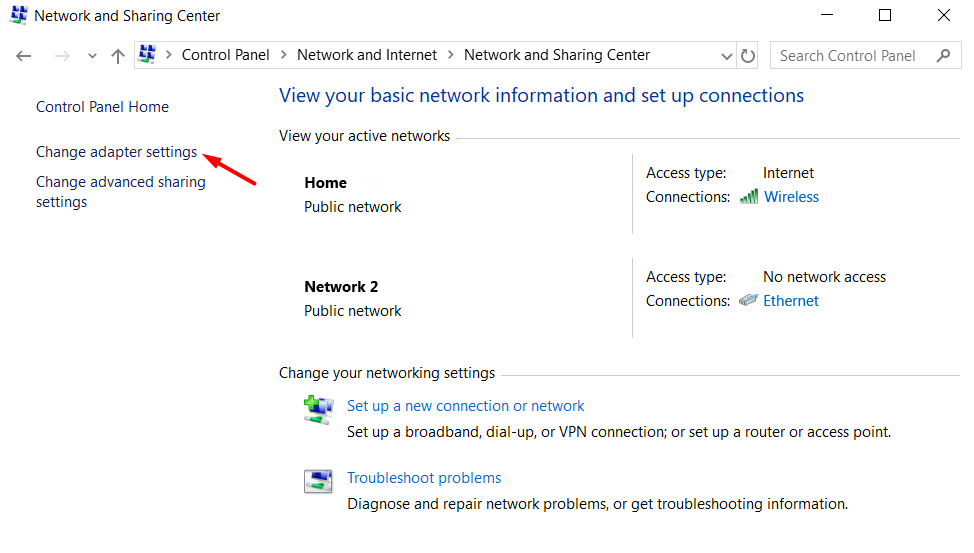Click the Up one level arrow
974x553 pixels.
tap(118, 56)
